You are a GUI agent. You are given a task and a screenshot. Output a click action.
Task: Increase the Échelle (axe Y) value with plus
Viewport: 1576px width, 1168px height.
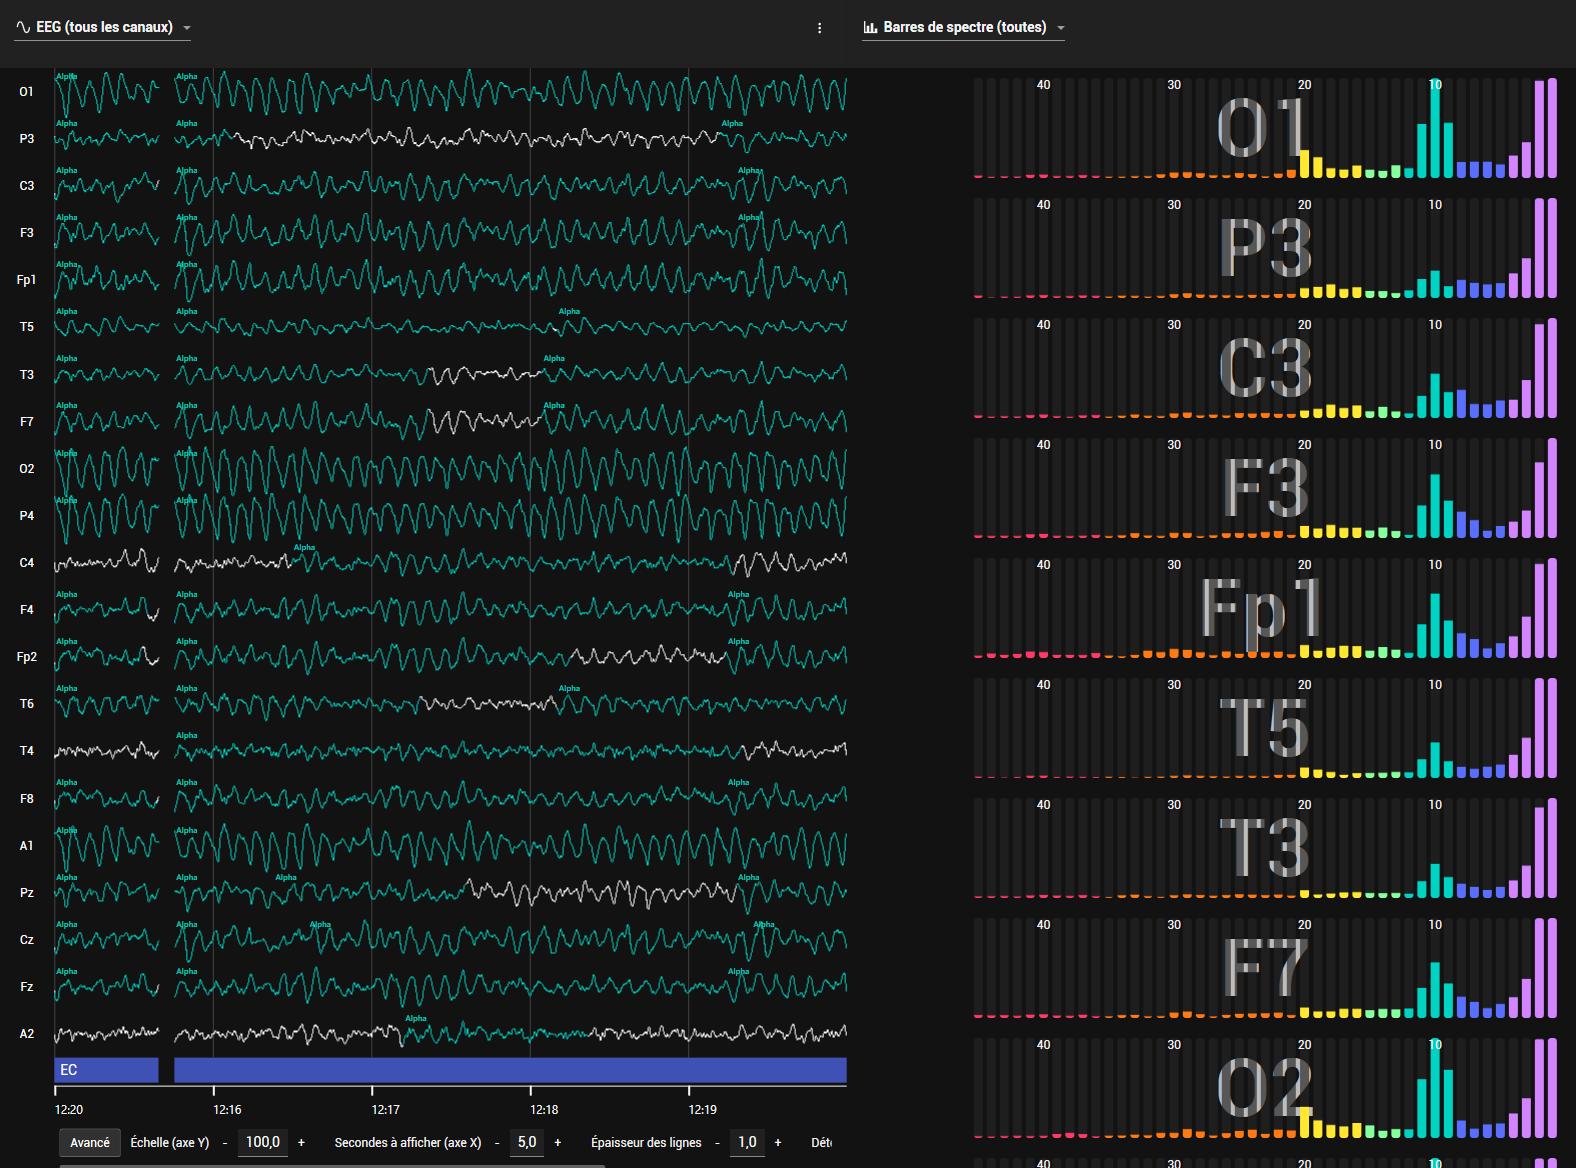(x=301, y=1142)
